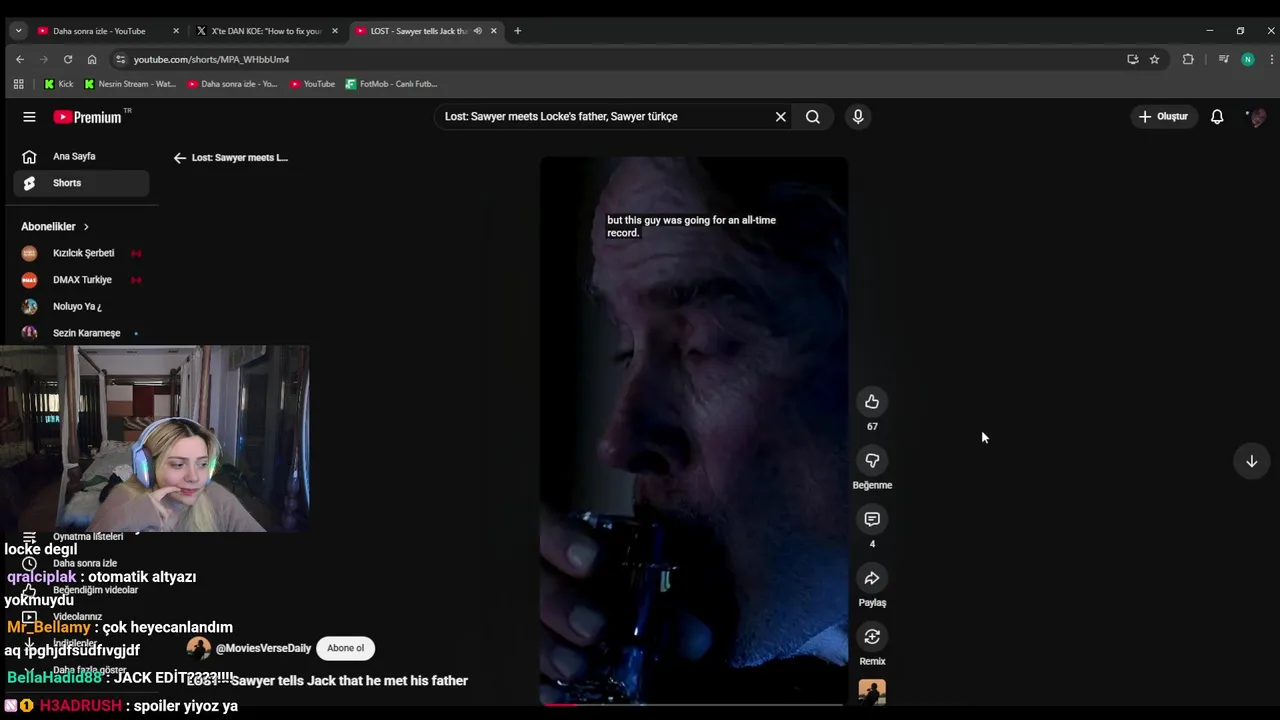Like the short with 67 likes

872,402
